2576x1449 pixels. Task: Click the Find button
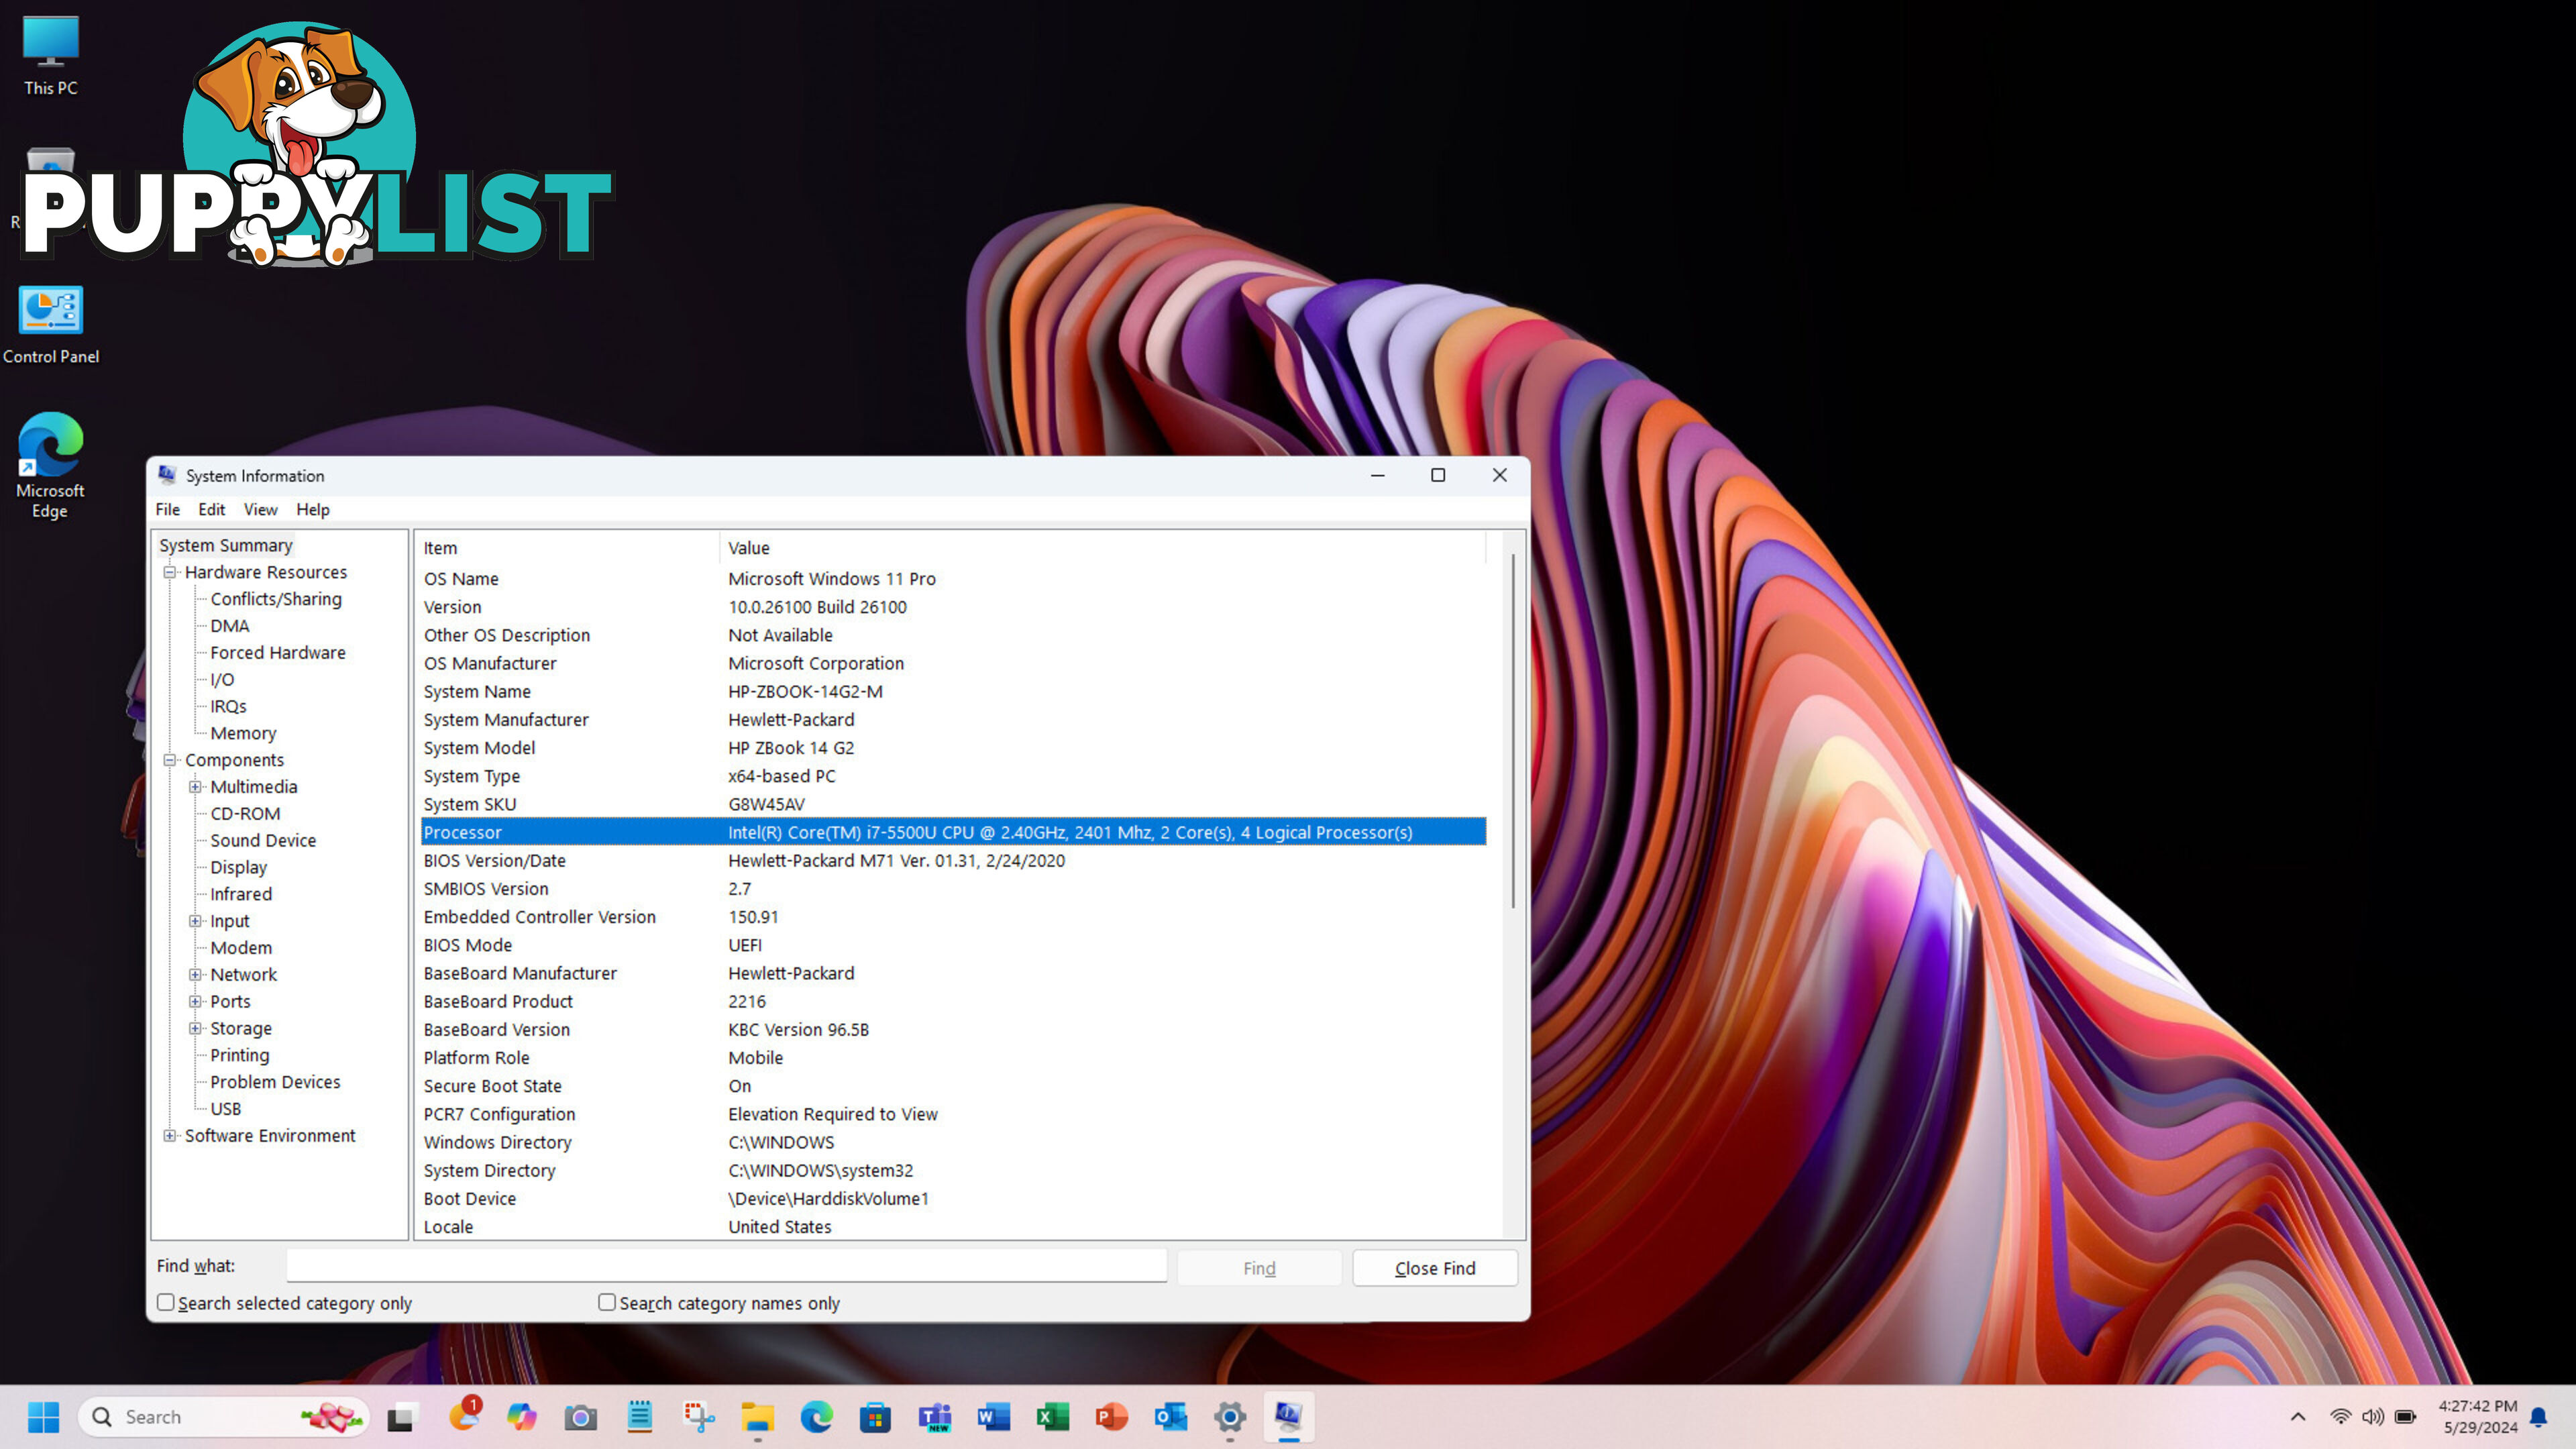[1259, 1268]
